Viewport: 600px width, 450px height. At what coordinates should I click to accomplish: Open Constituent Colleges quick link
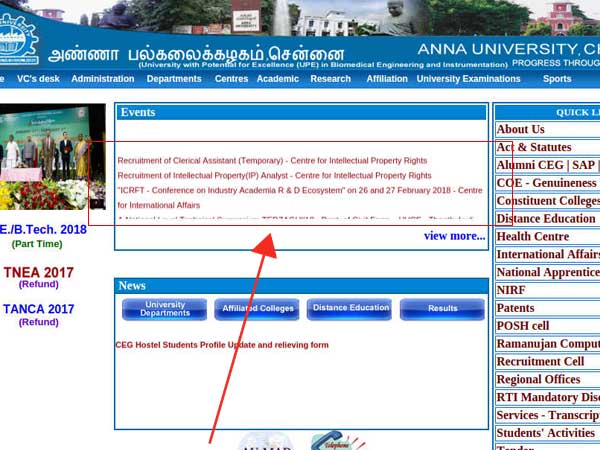click(547, 201)
